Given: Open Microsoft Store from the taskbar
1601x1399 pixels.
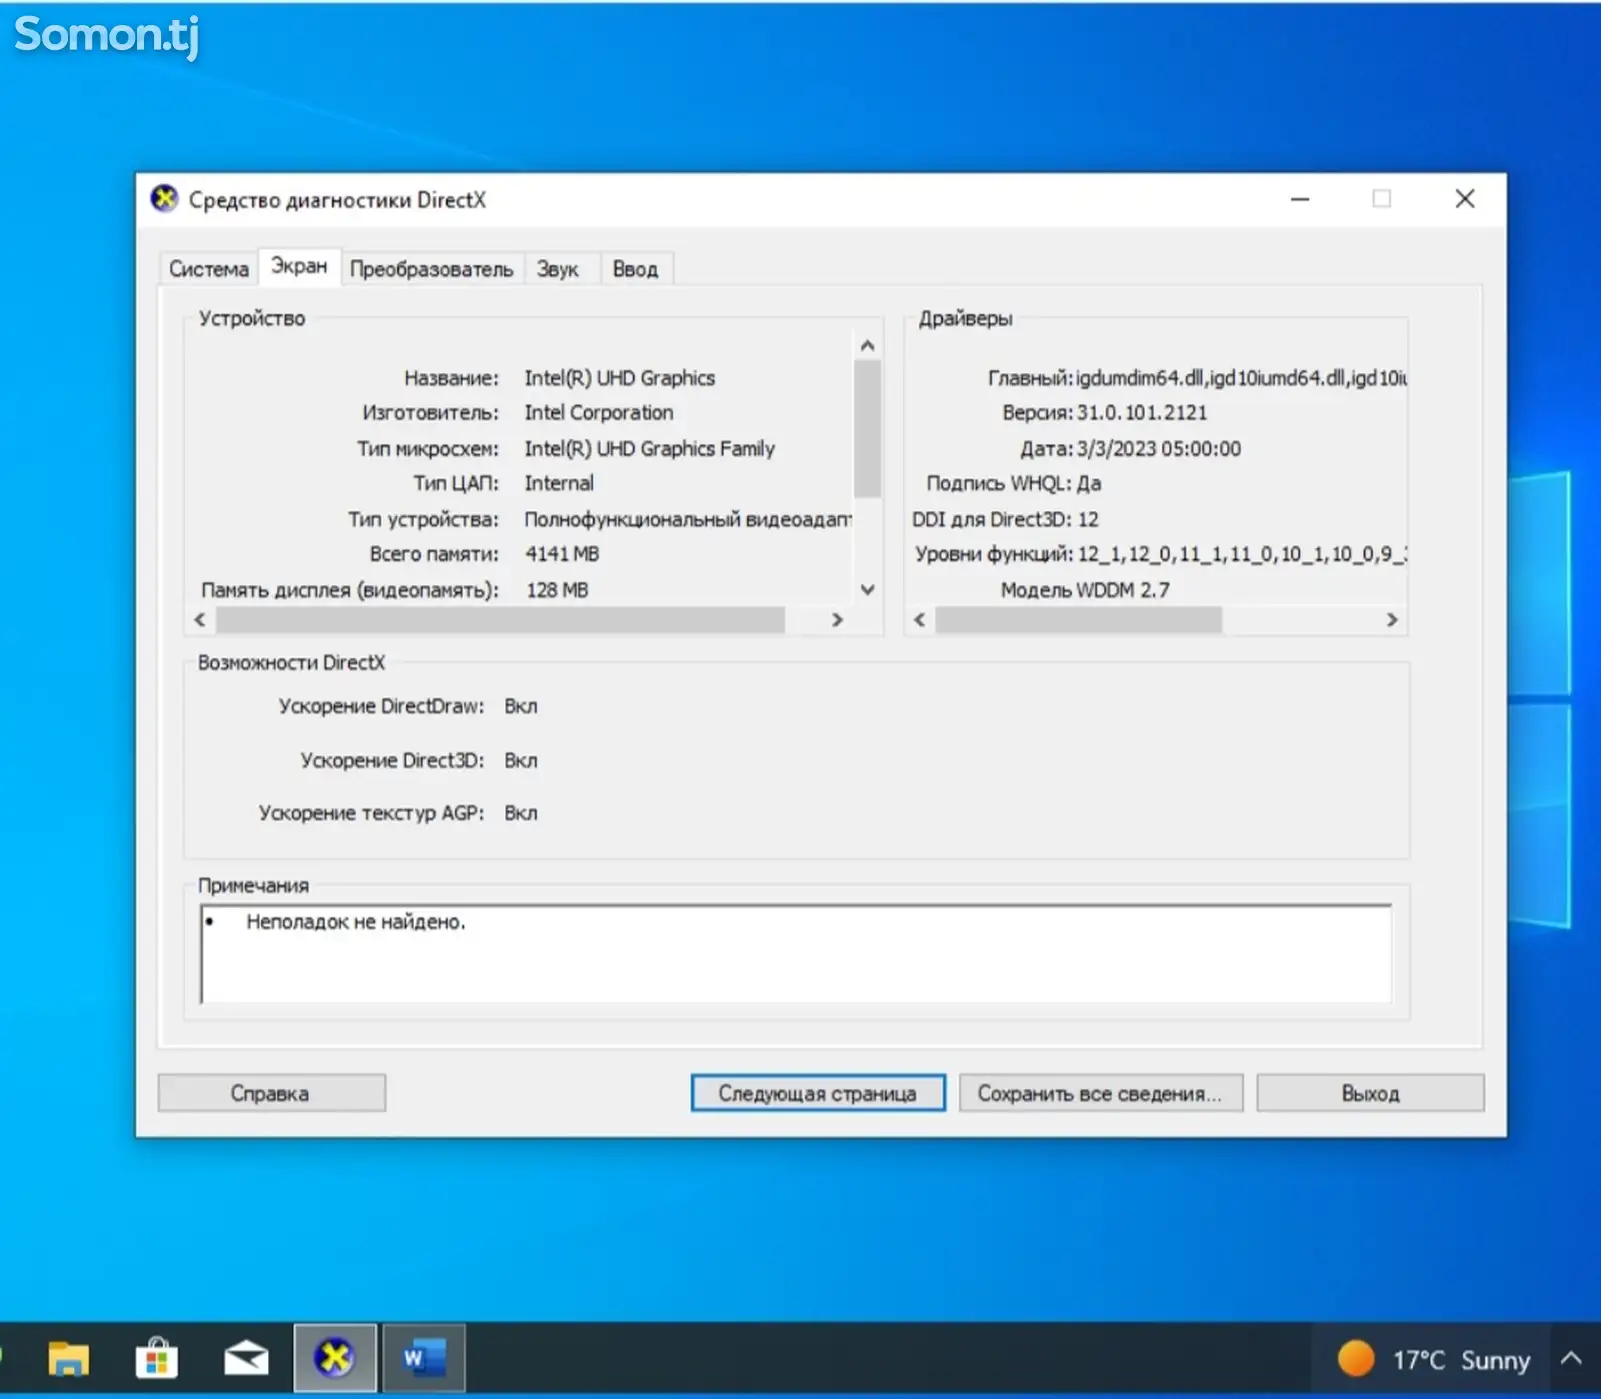Looking at the screenshot, I should tap(157, 1358).
